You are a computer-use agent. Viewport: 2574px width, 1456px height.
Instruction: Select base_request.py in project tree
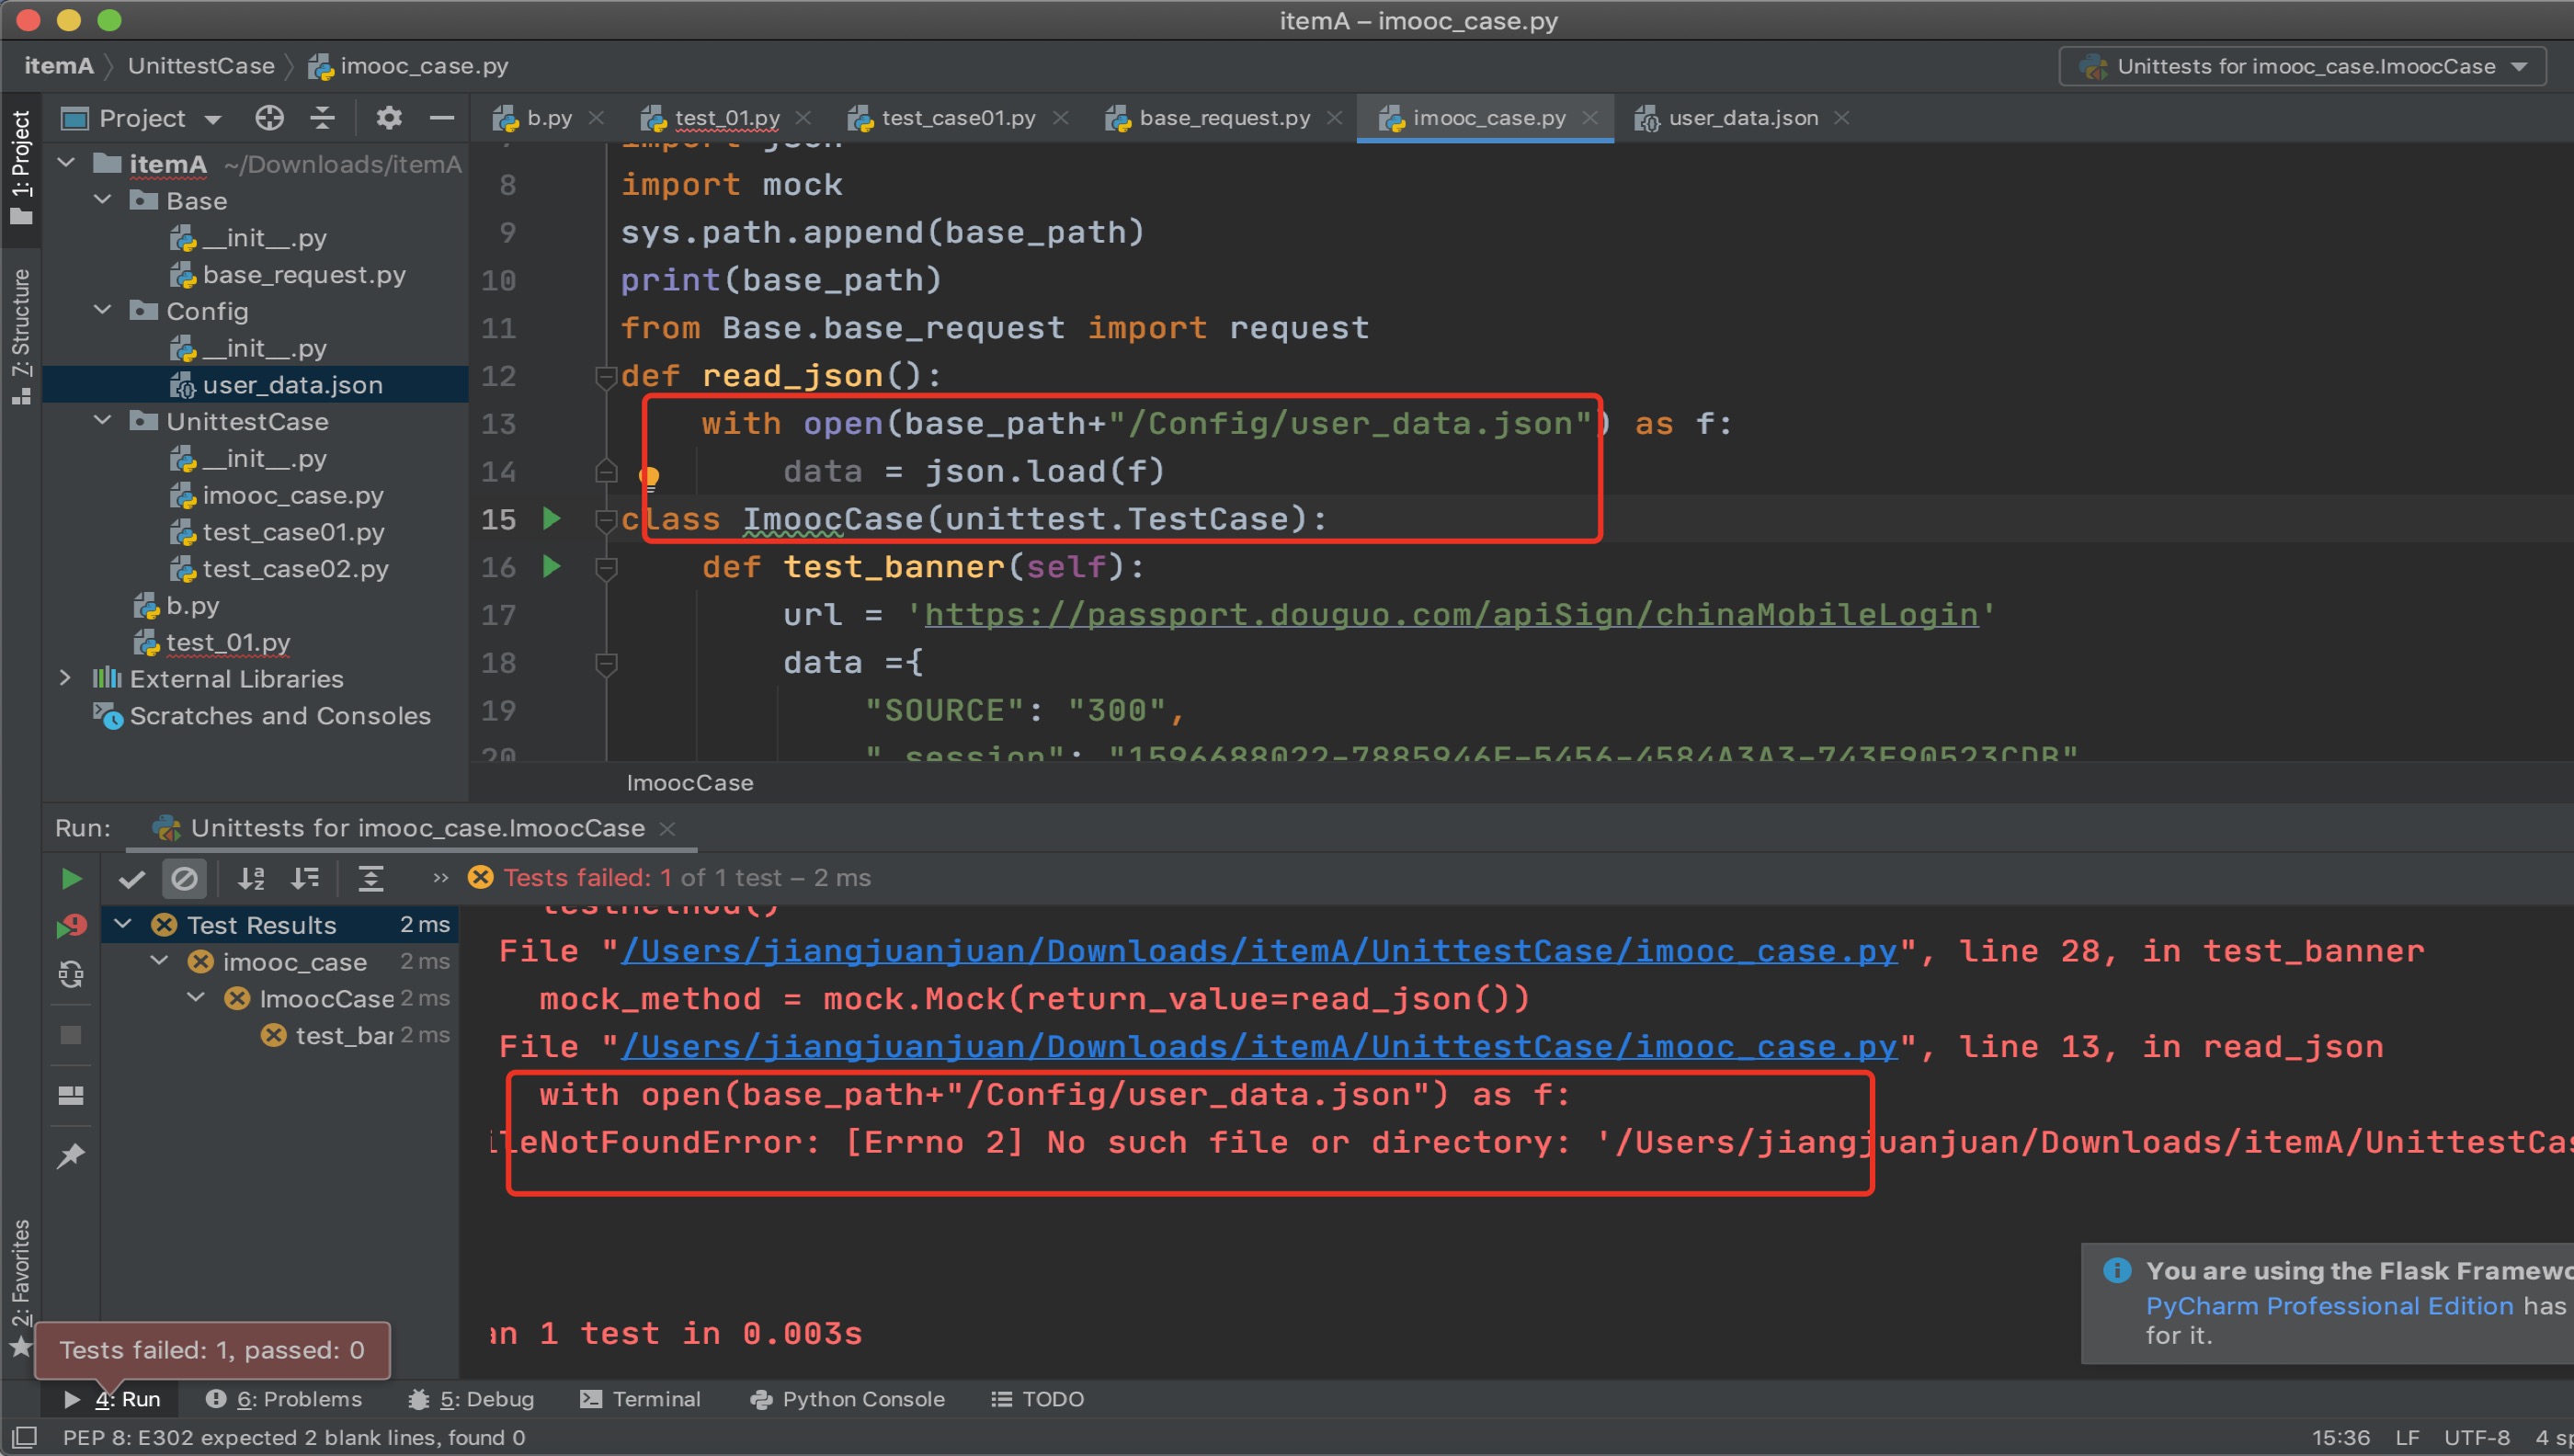[256, 274]
